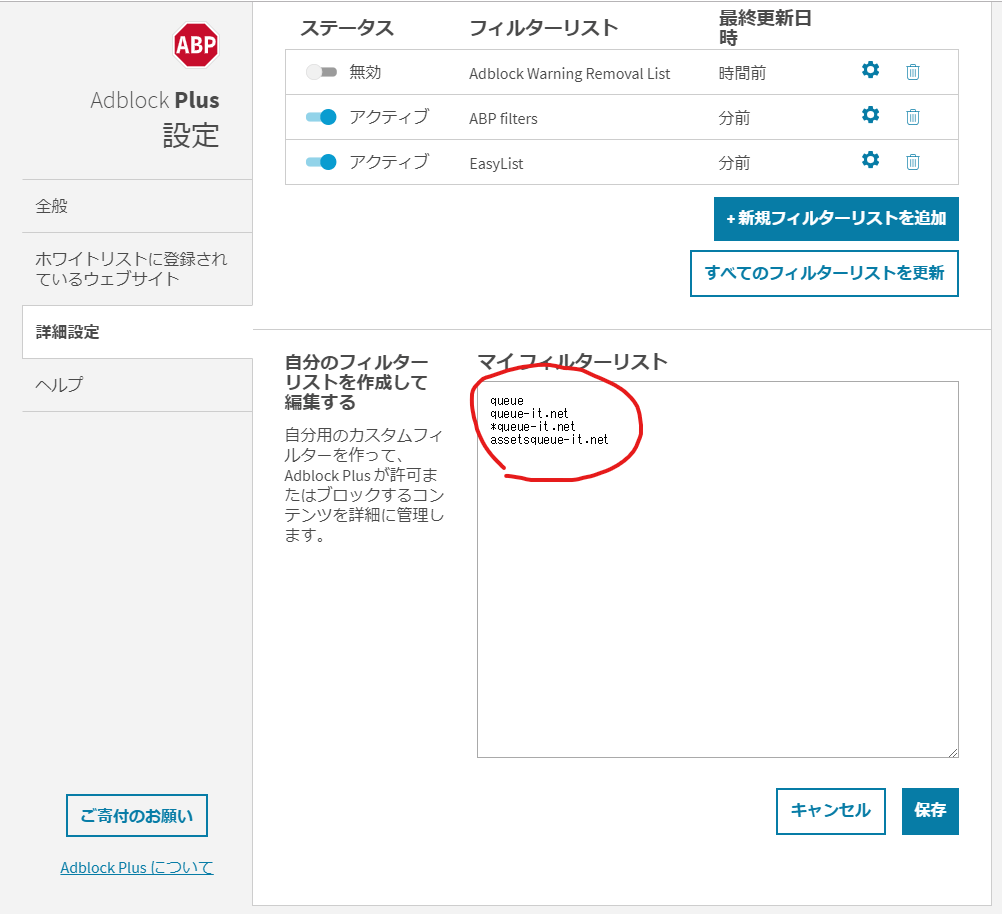Open the ヘルプ tab
The height and width of the screenshot is (914, 1002).
click(137, 385)
